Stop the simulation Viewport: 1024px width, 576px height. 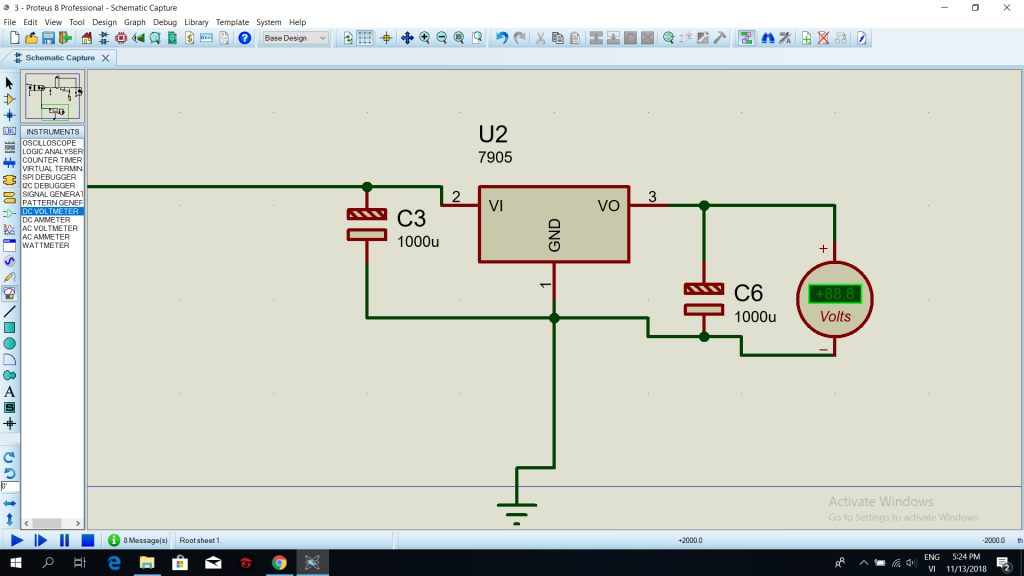[x=88, y=540]
